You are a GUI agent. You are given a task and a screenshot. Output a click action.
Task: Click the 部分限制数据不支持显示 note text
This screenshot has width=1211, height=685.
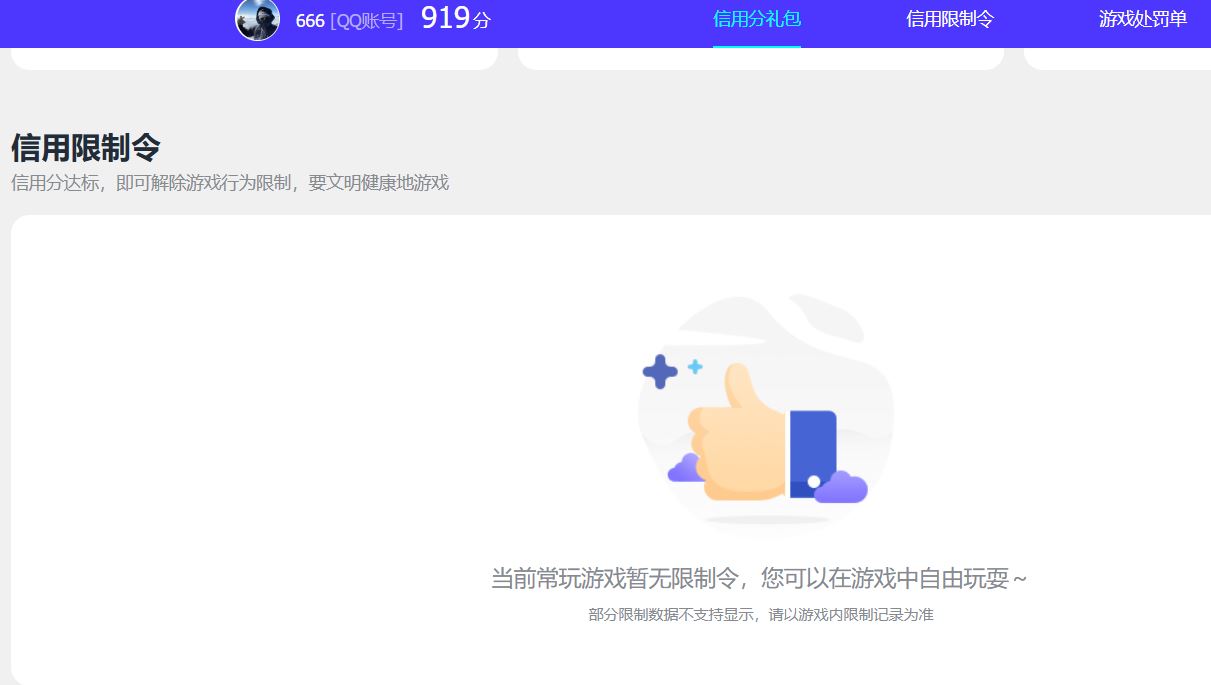[x=758, y=614]
